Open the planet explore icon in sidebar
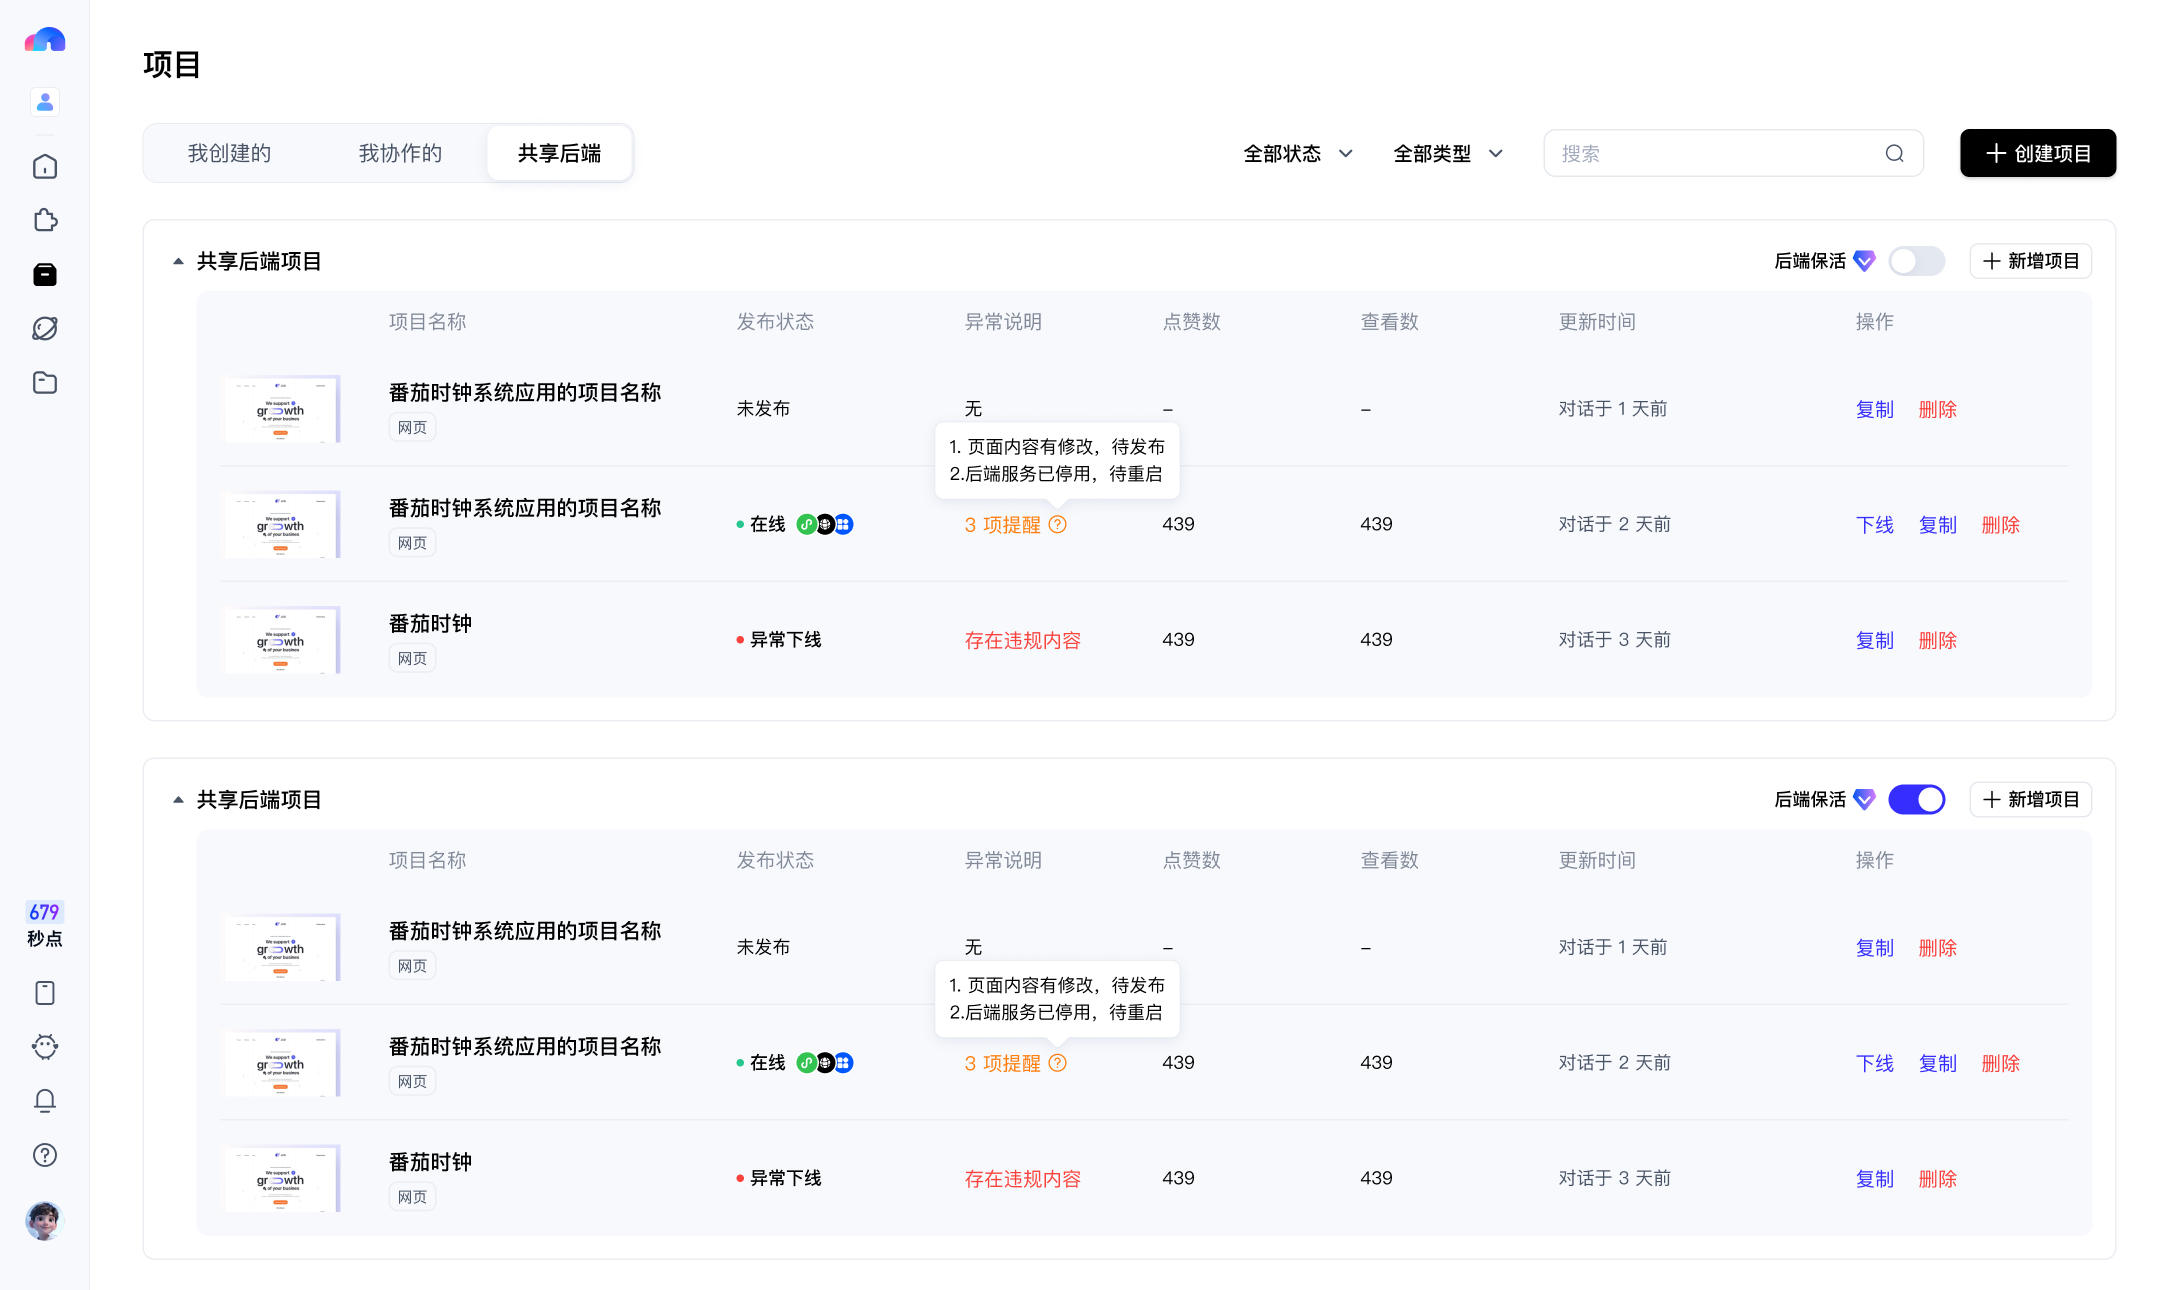 coord(45,328)
